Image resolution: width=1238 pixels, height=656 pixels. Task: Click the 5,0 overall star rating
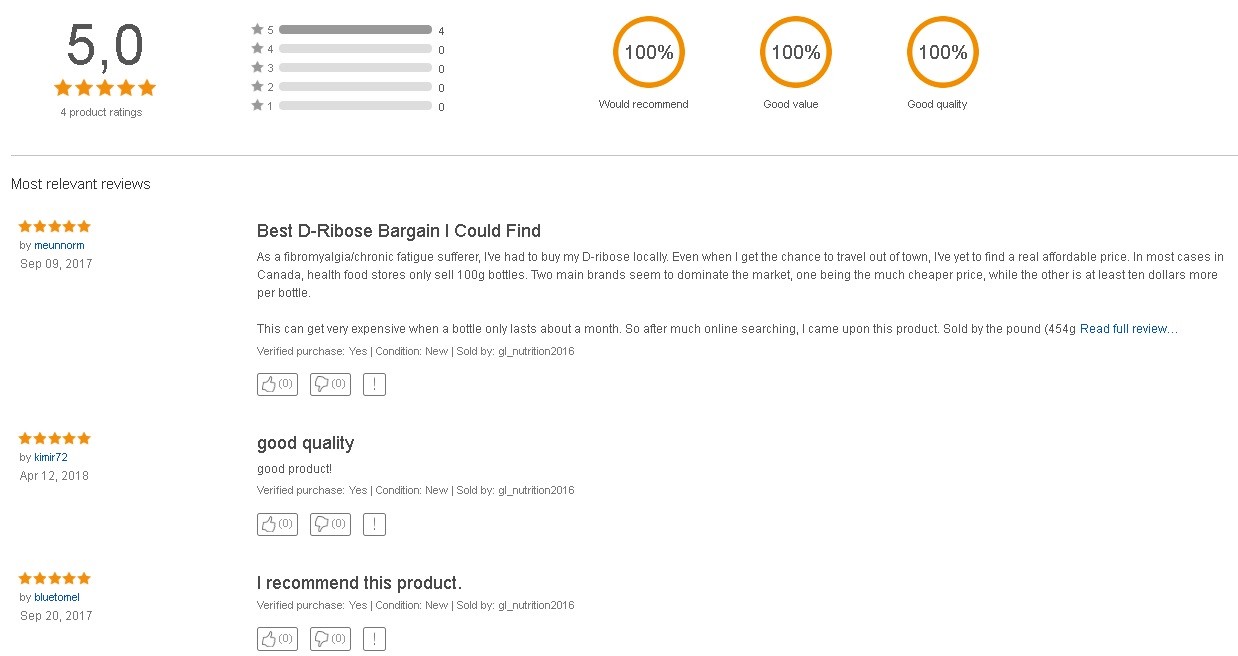point(105,88)
